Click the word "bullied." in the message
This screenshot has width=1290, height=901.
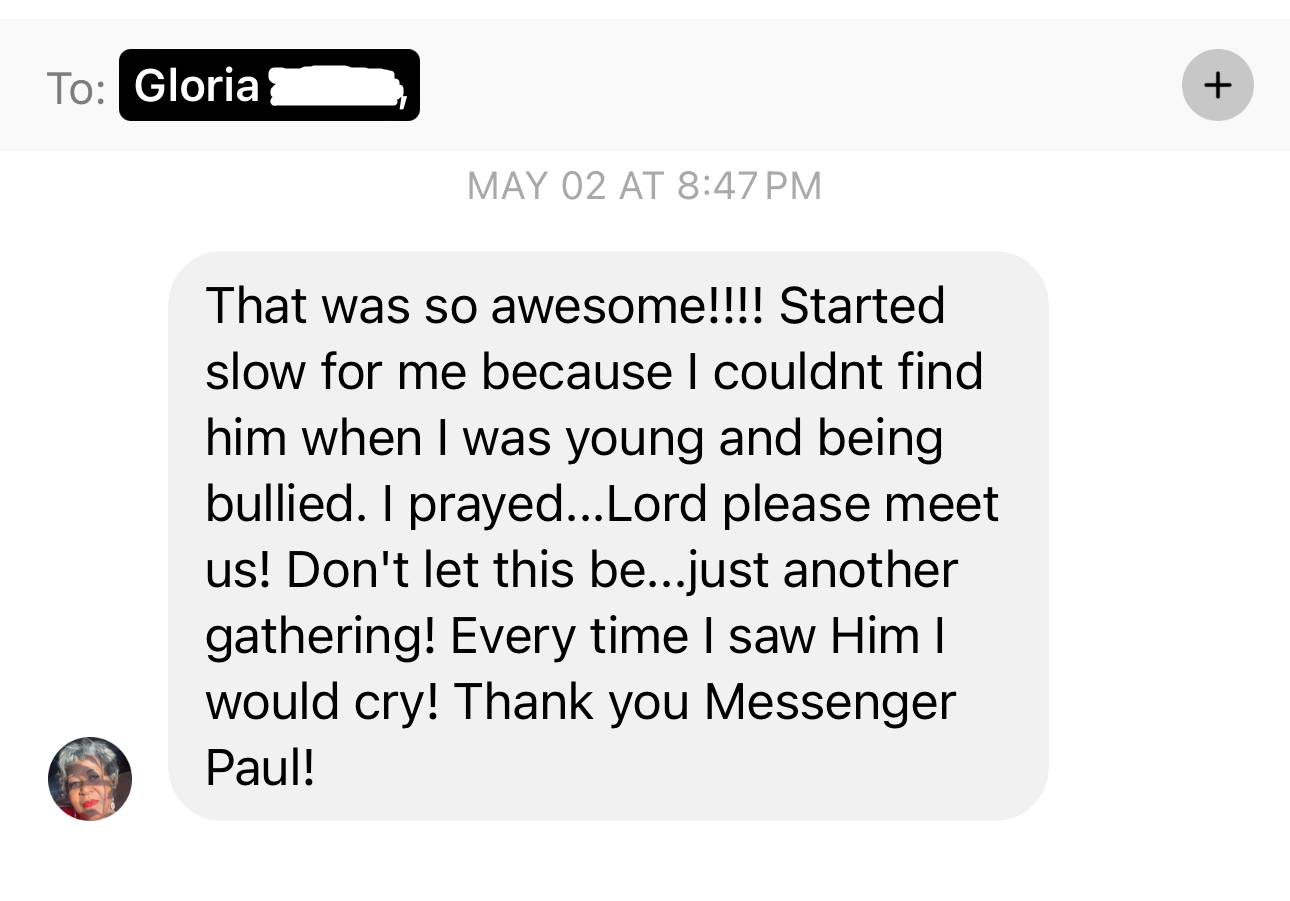click(x=279, y=503)
